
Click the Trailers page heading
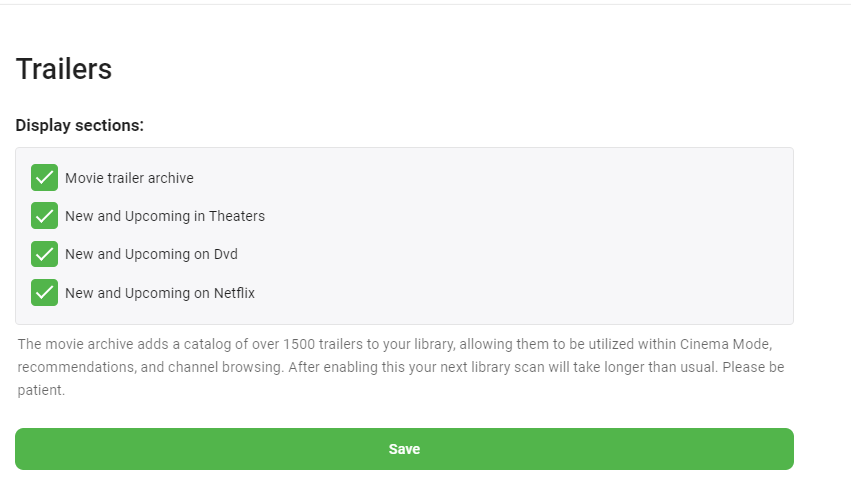[x=64, y=69]
